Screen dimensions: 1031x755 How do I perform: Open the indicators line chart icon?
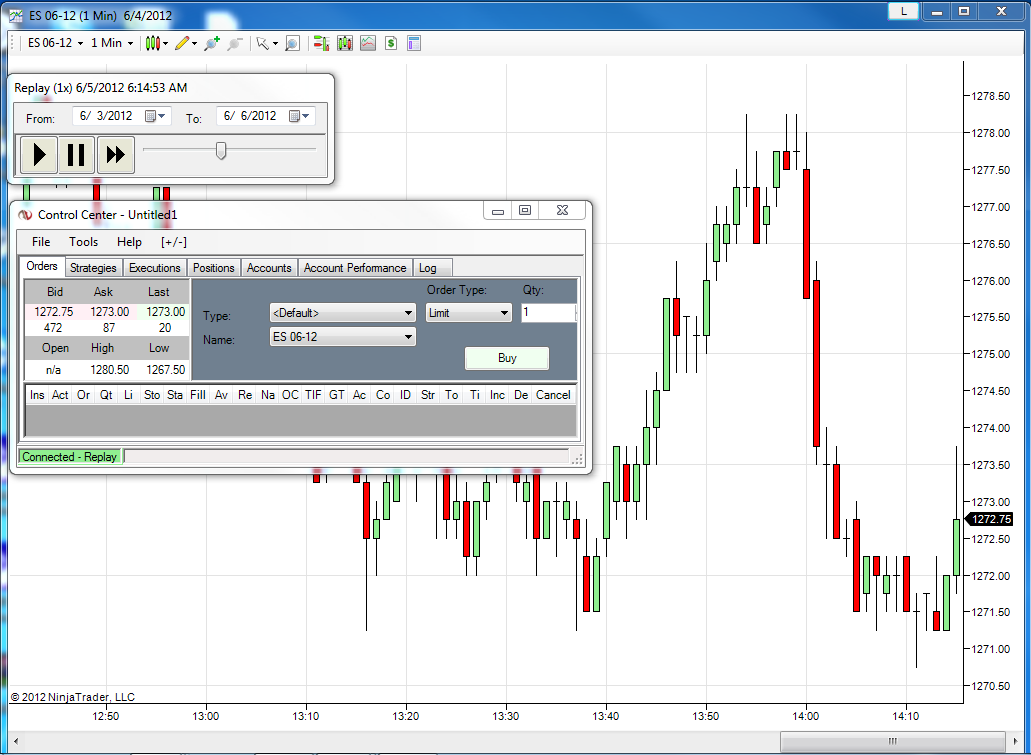click(368, 43)
